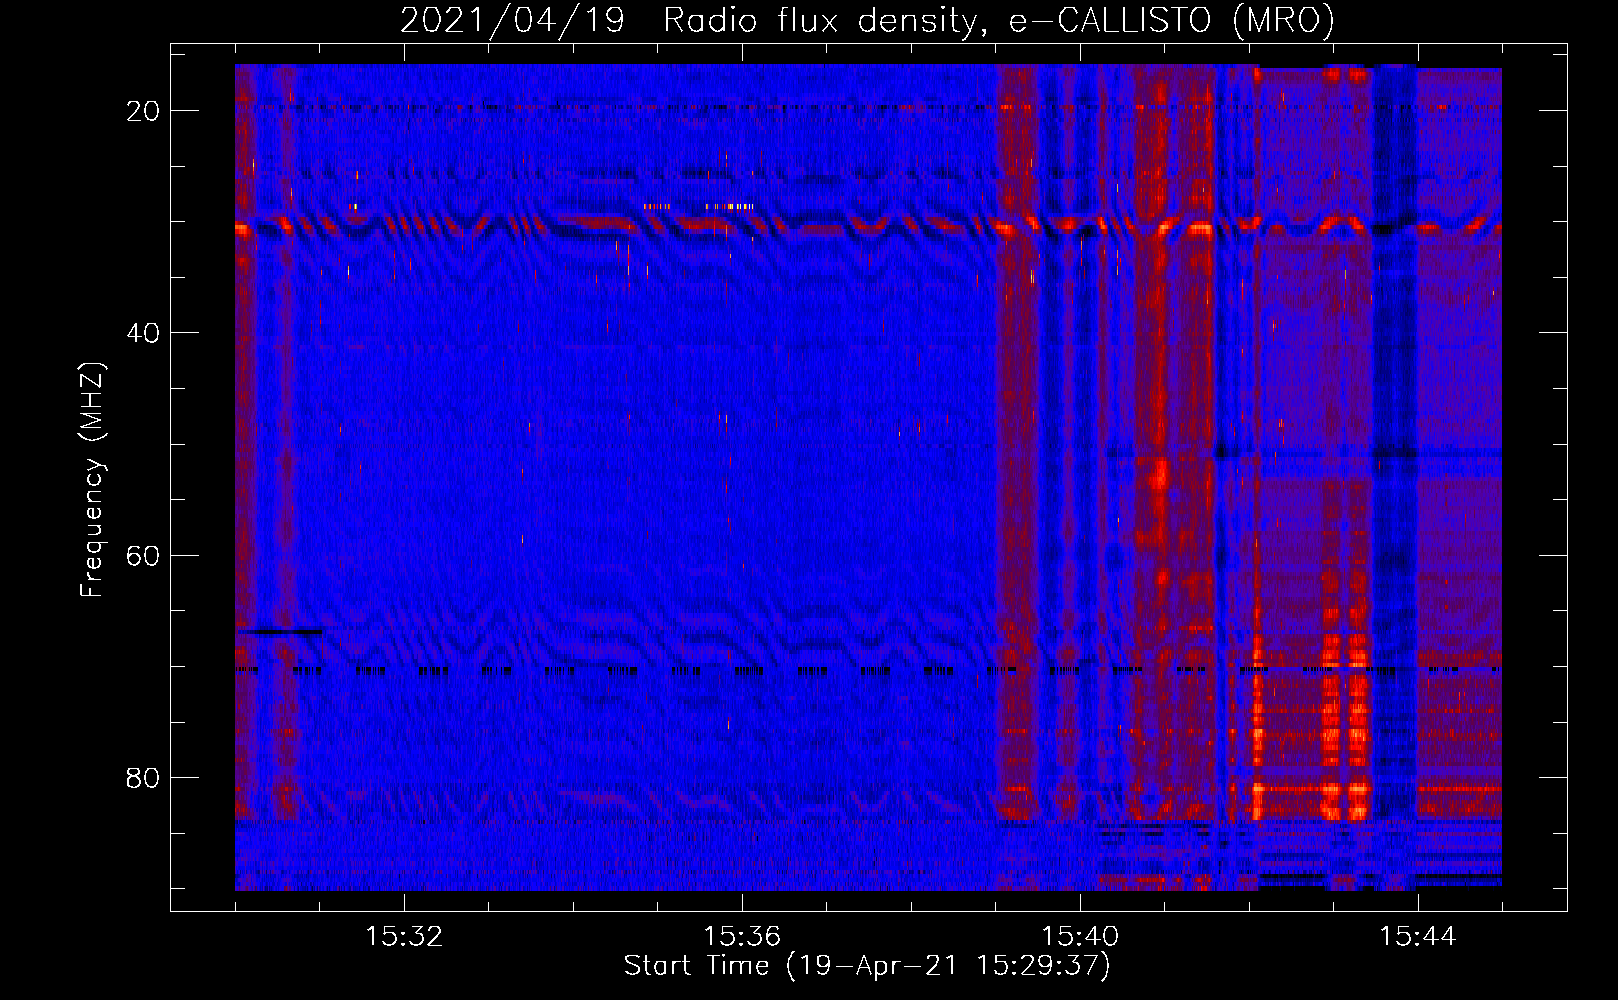The width and height of the screenshot is (1618, 1000).
Task: Click the 40 frequency tick label
Action: tap(143, 333)
